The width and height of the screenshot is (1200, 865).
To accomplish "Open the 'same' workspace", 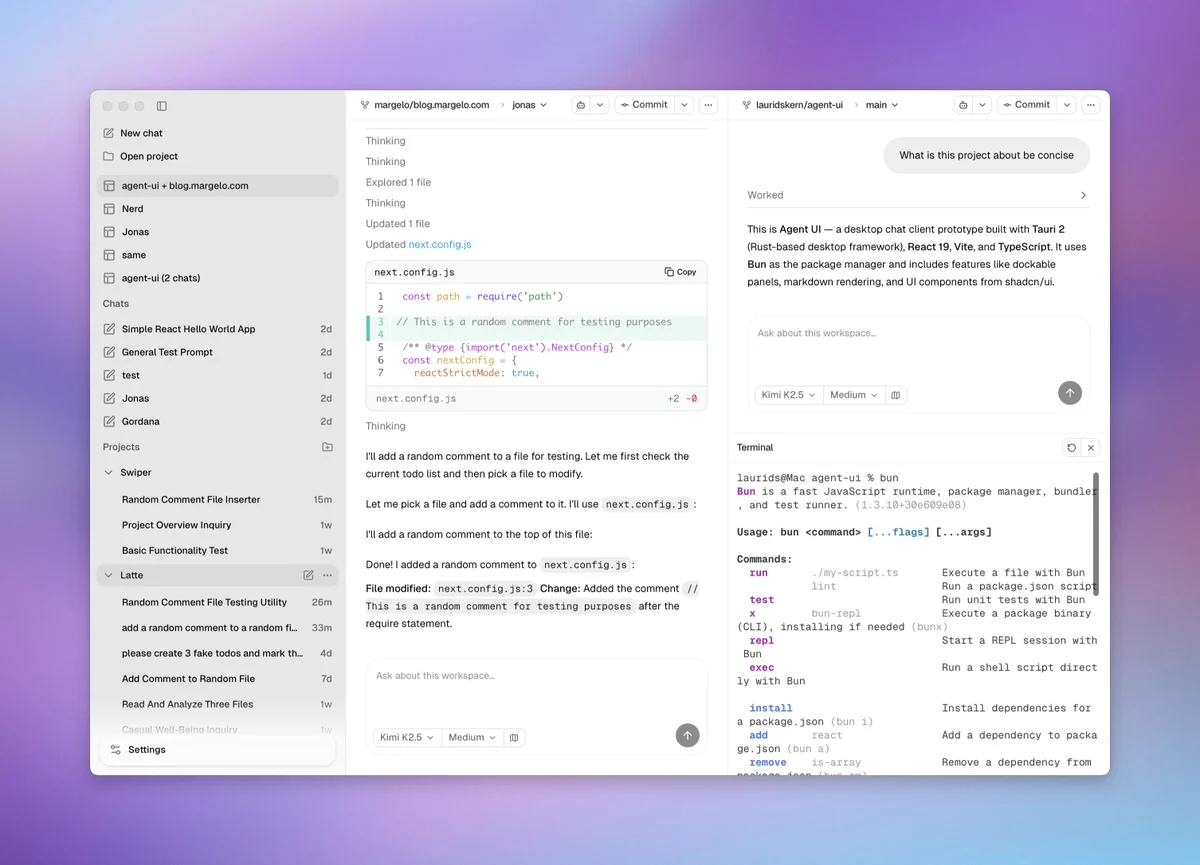I will [217, 255].
